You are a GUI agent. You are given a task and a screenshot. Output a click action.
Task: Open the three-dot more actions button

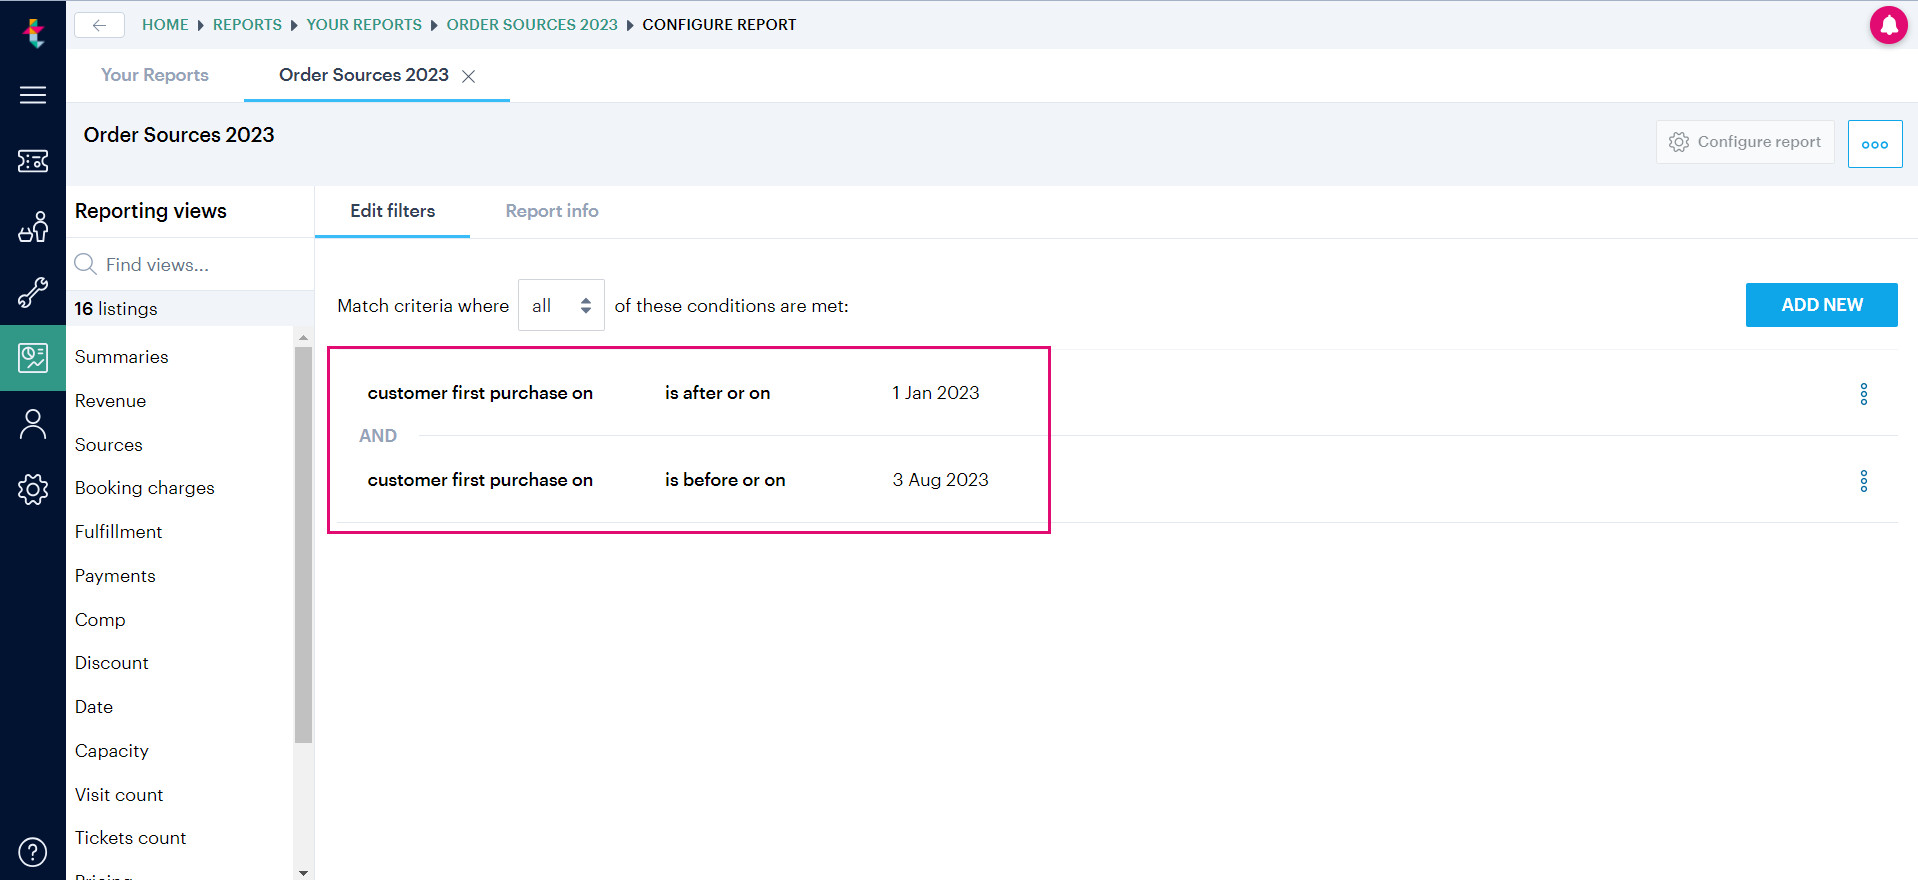click(x=1875, y=144)
